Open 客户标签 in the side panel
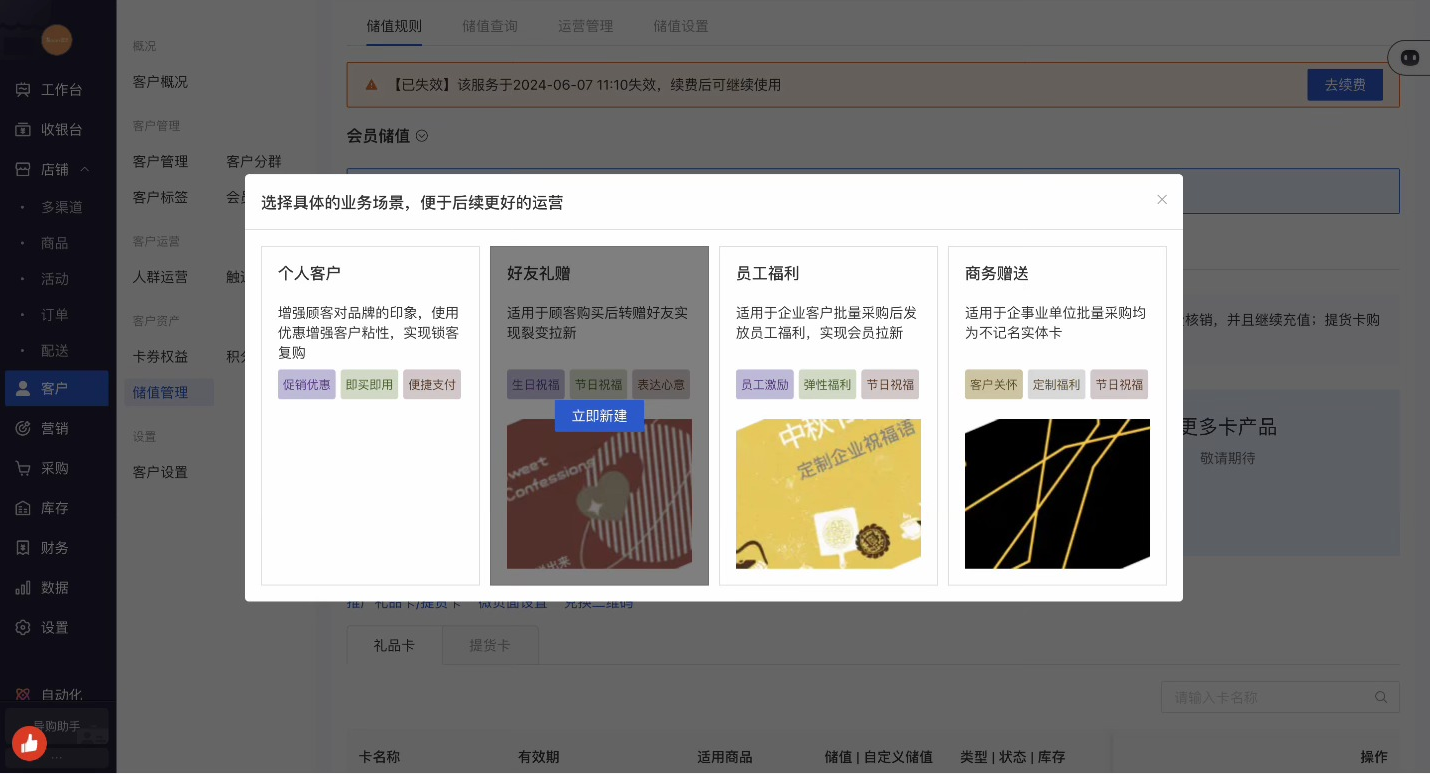1430x774 pixels. click(160, 198)
